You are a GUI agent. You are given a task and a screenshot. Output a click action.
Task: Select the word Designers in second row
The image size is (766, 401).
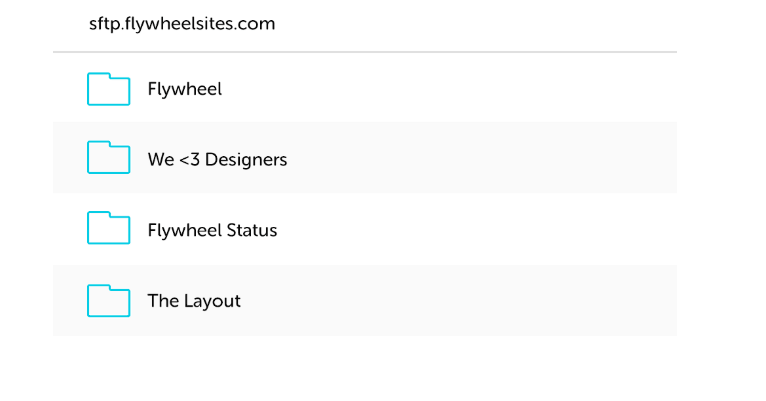coord(246,160)
